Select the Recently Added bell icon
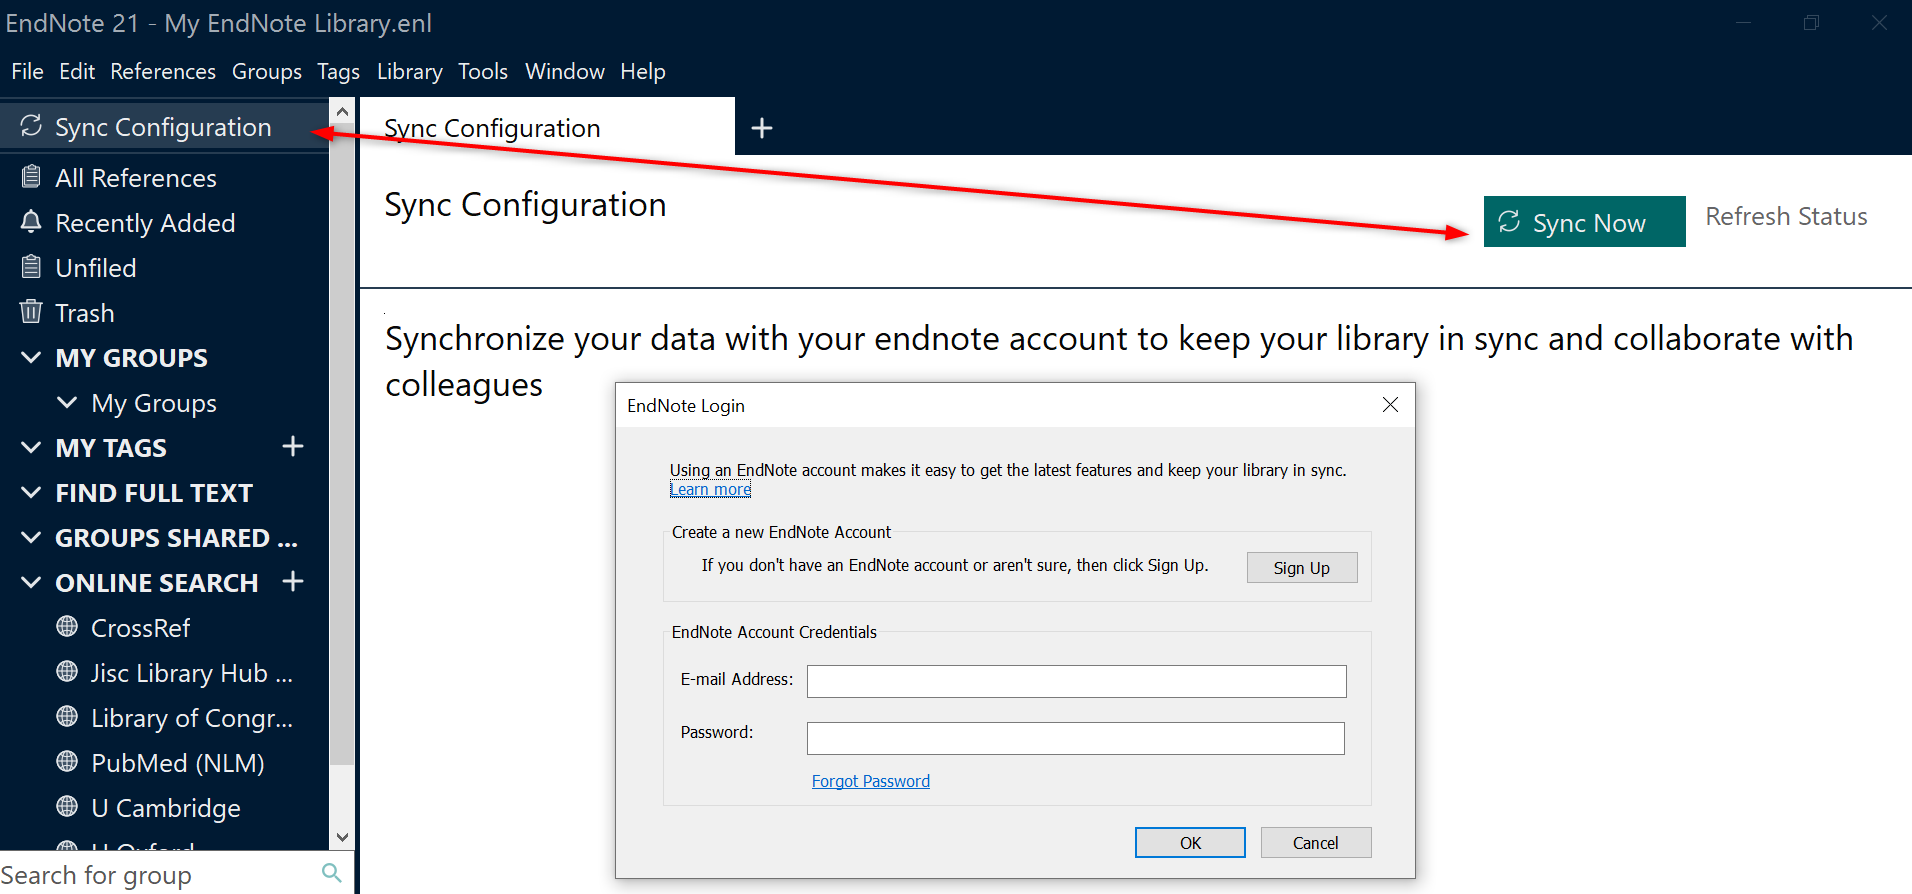 [x=31, y=222]
